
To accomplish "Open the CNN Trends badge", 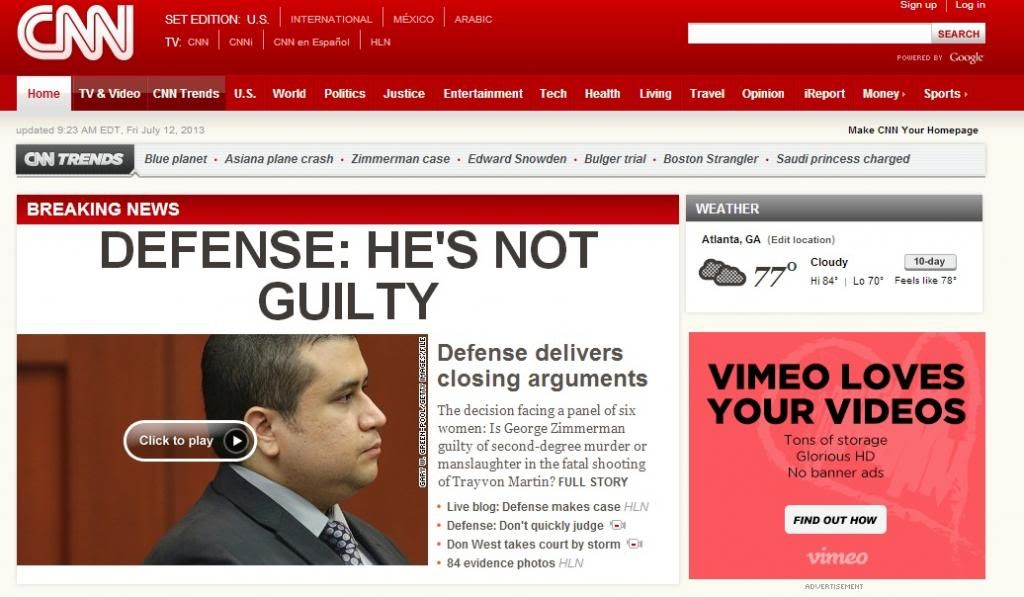I will pos(74,159).
